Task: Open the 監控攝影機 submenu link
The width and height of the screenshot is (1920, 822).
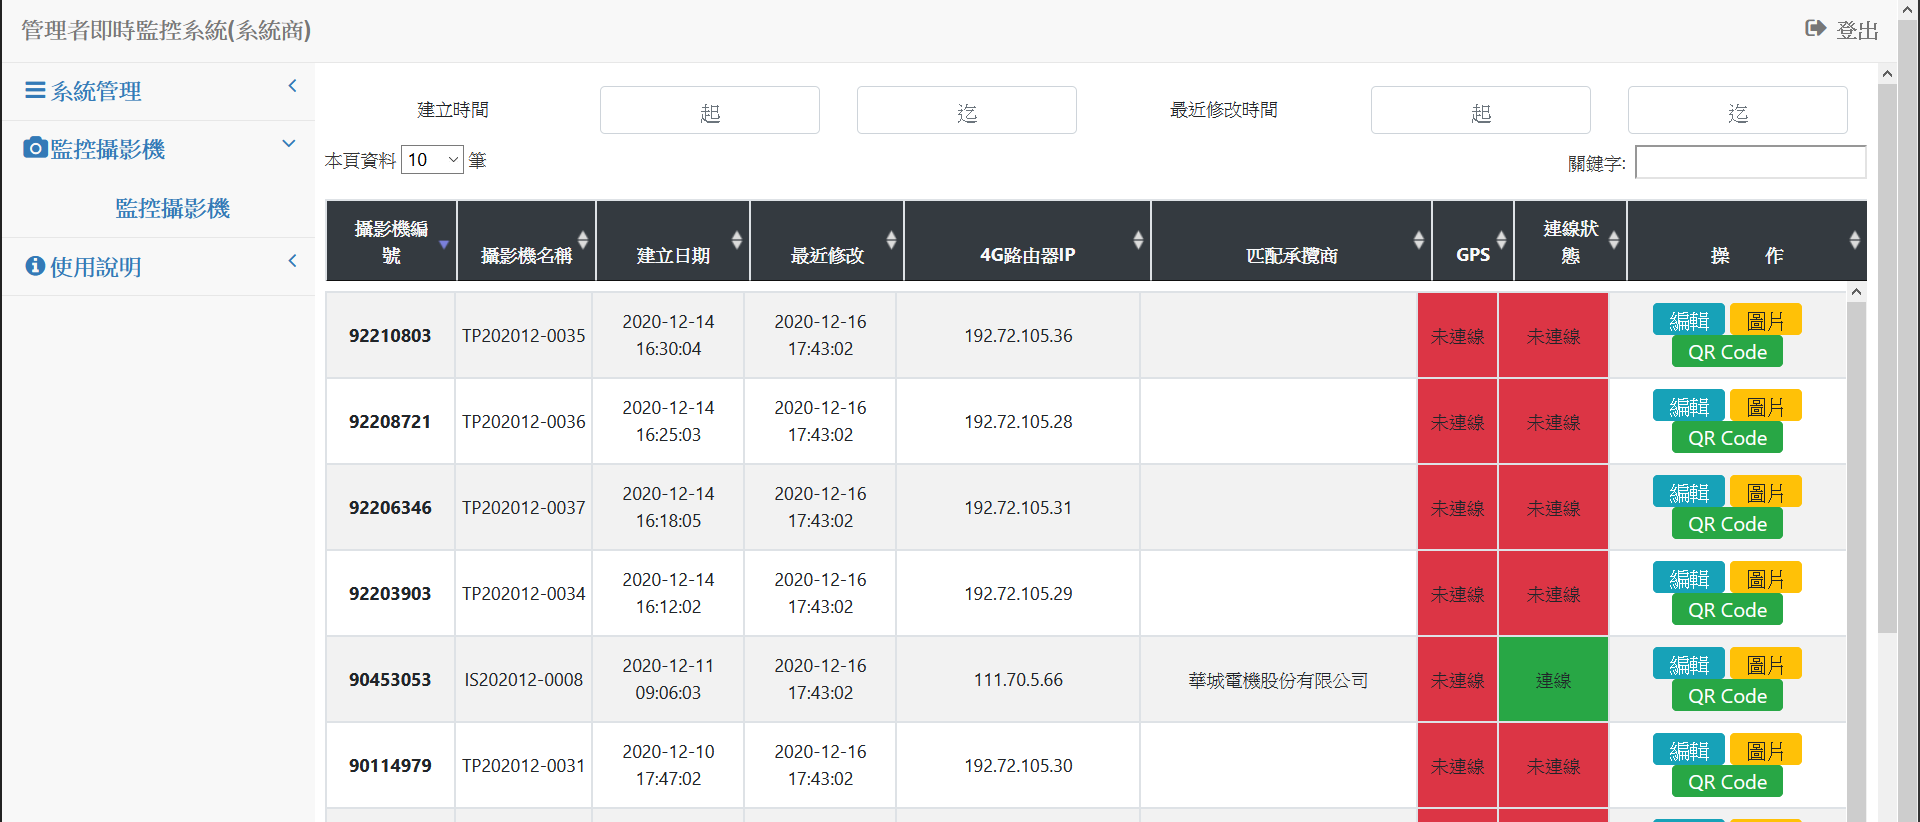Action: pyautogui.click(x=172, y=208)
